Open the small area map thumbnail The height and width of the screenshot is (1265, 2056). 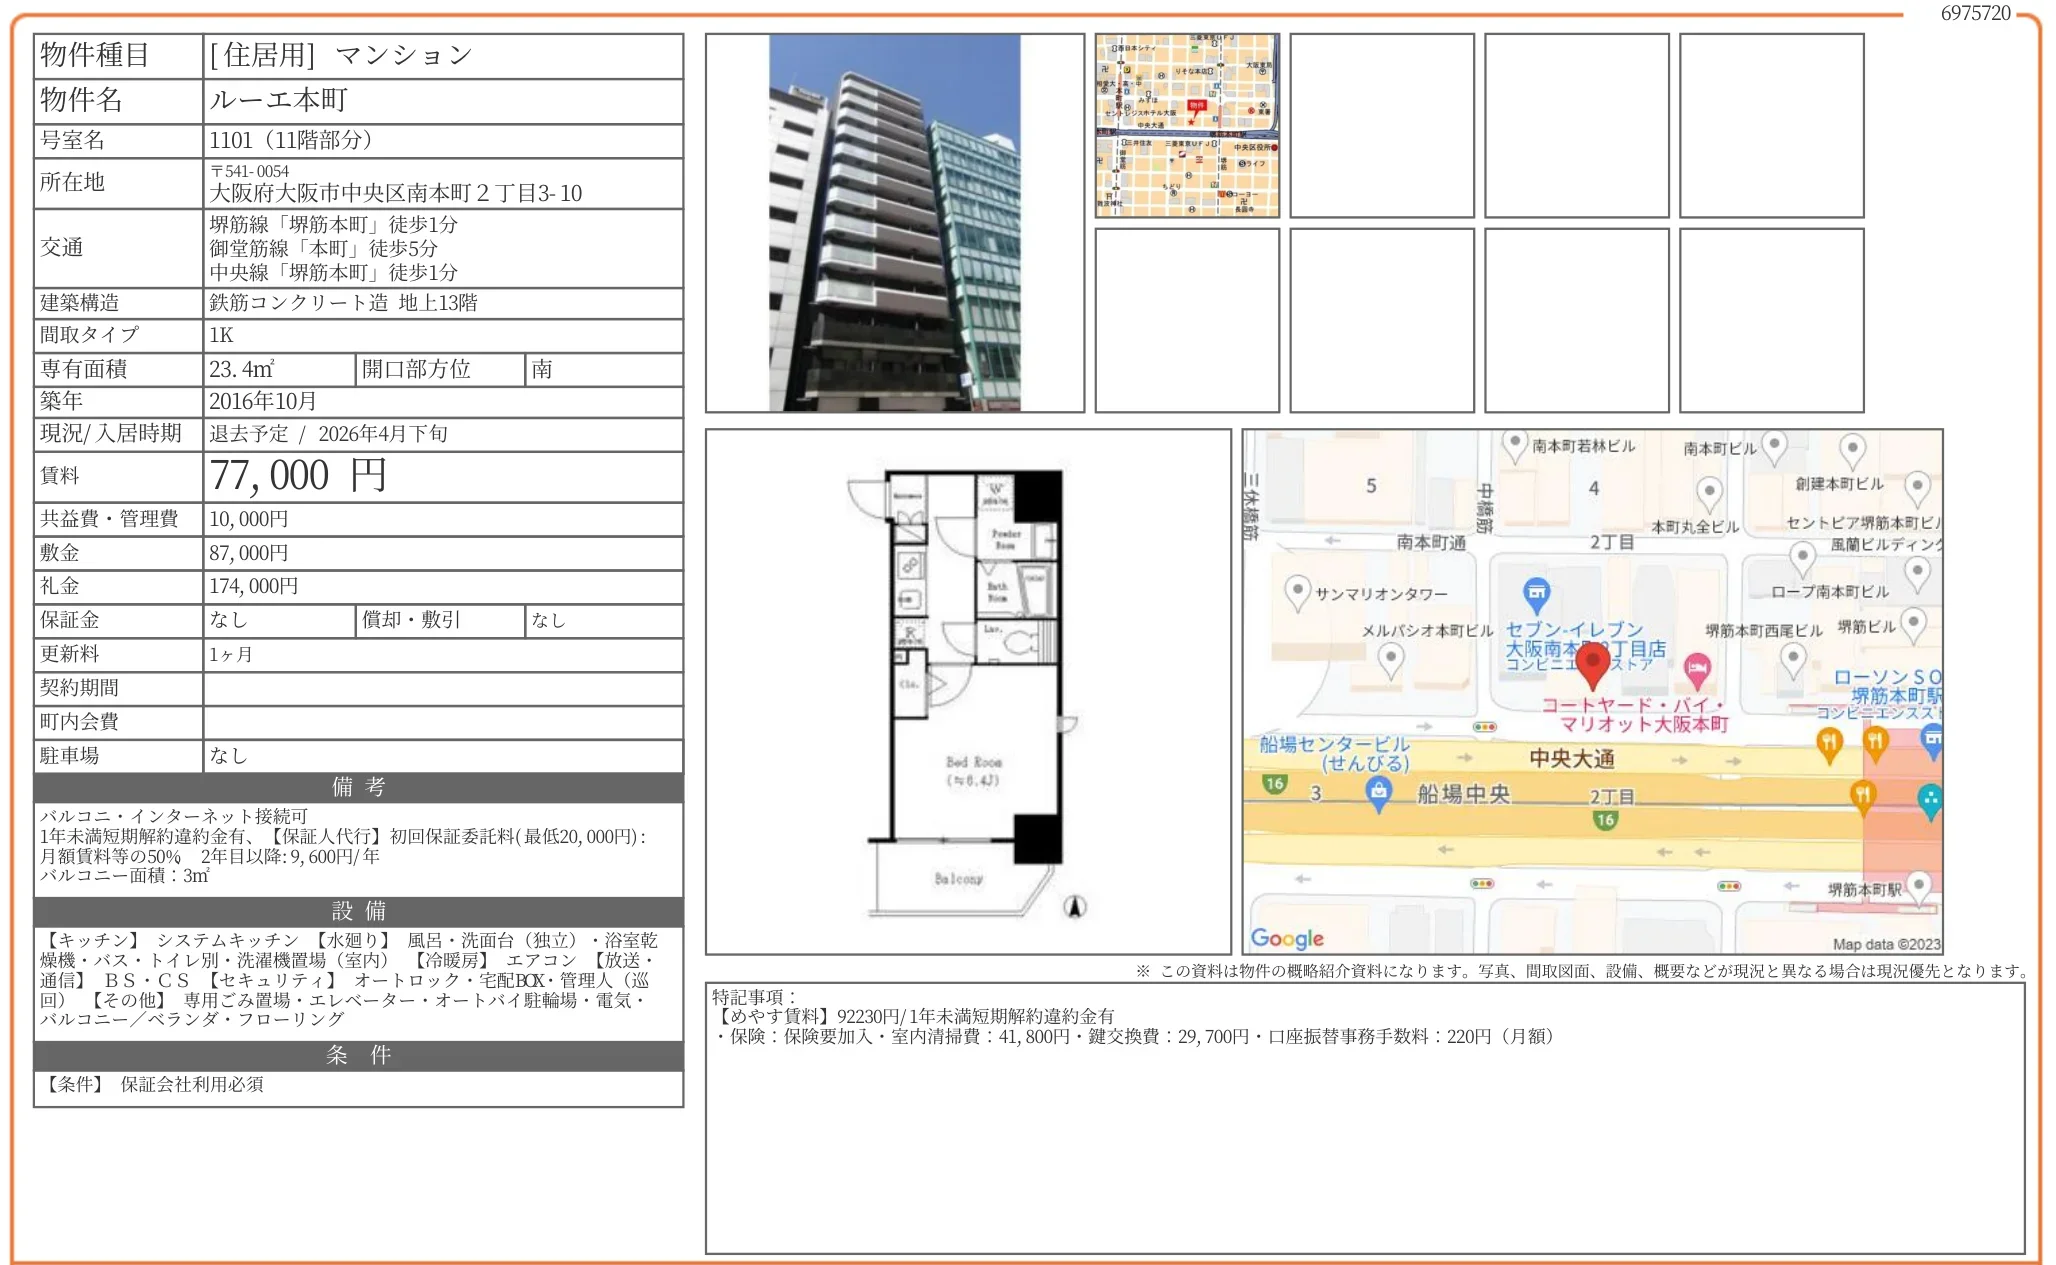[1186, 125]
